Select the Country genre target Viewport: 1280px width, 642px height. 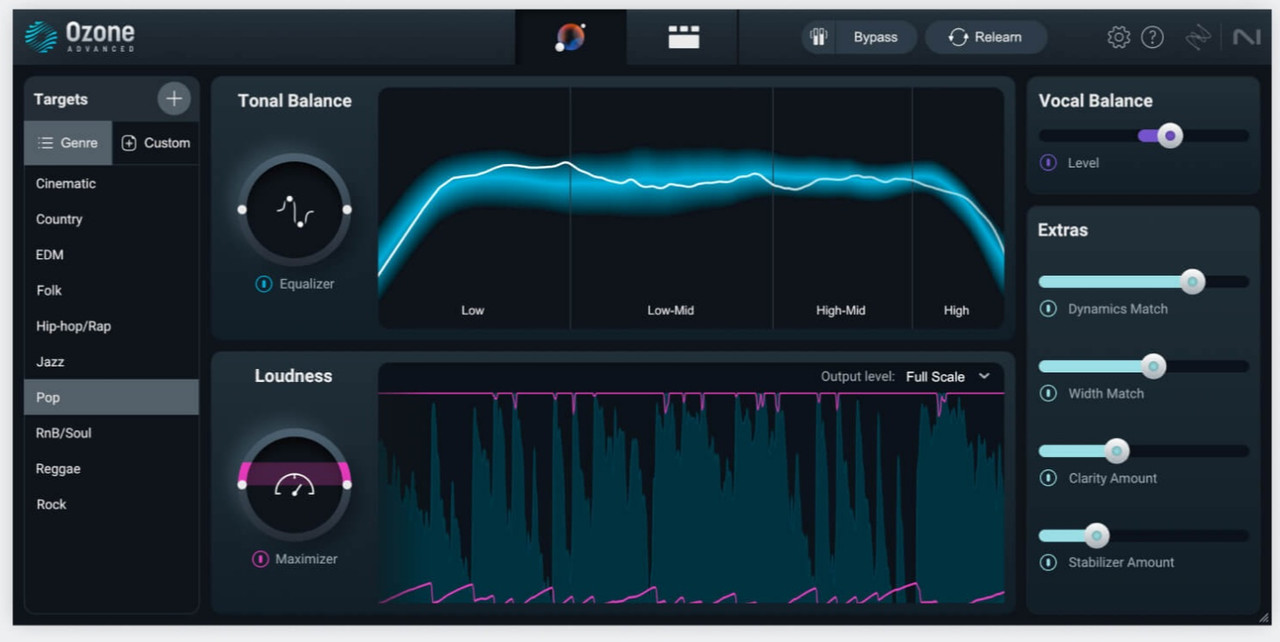[111, 219]
